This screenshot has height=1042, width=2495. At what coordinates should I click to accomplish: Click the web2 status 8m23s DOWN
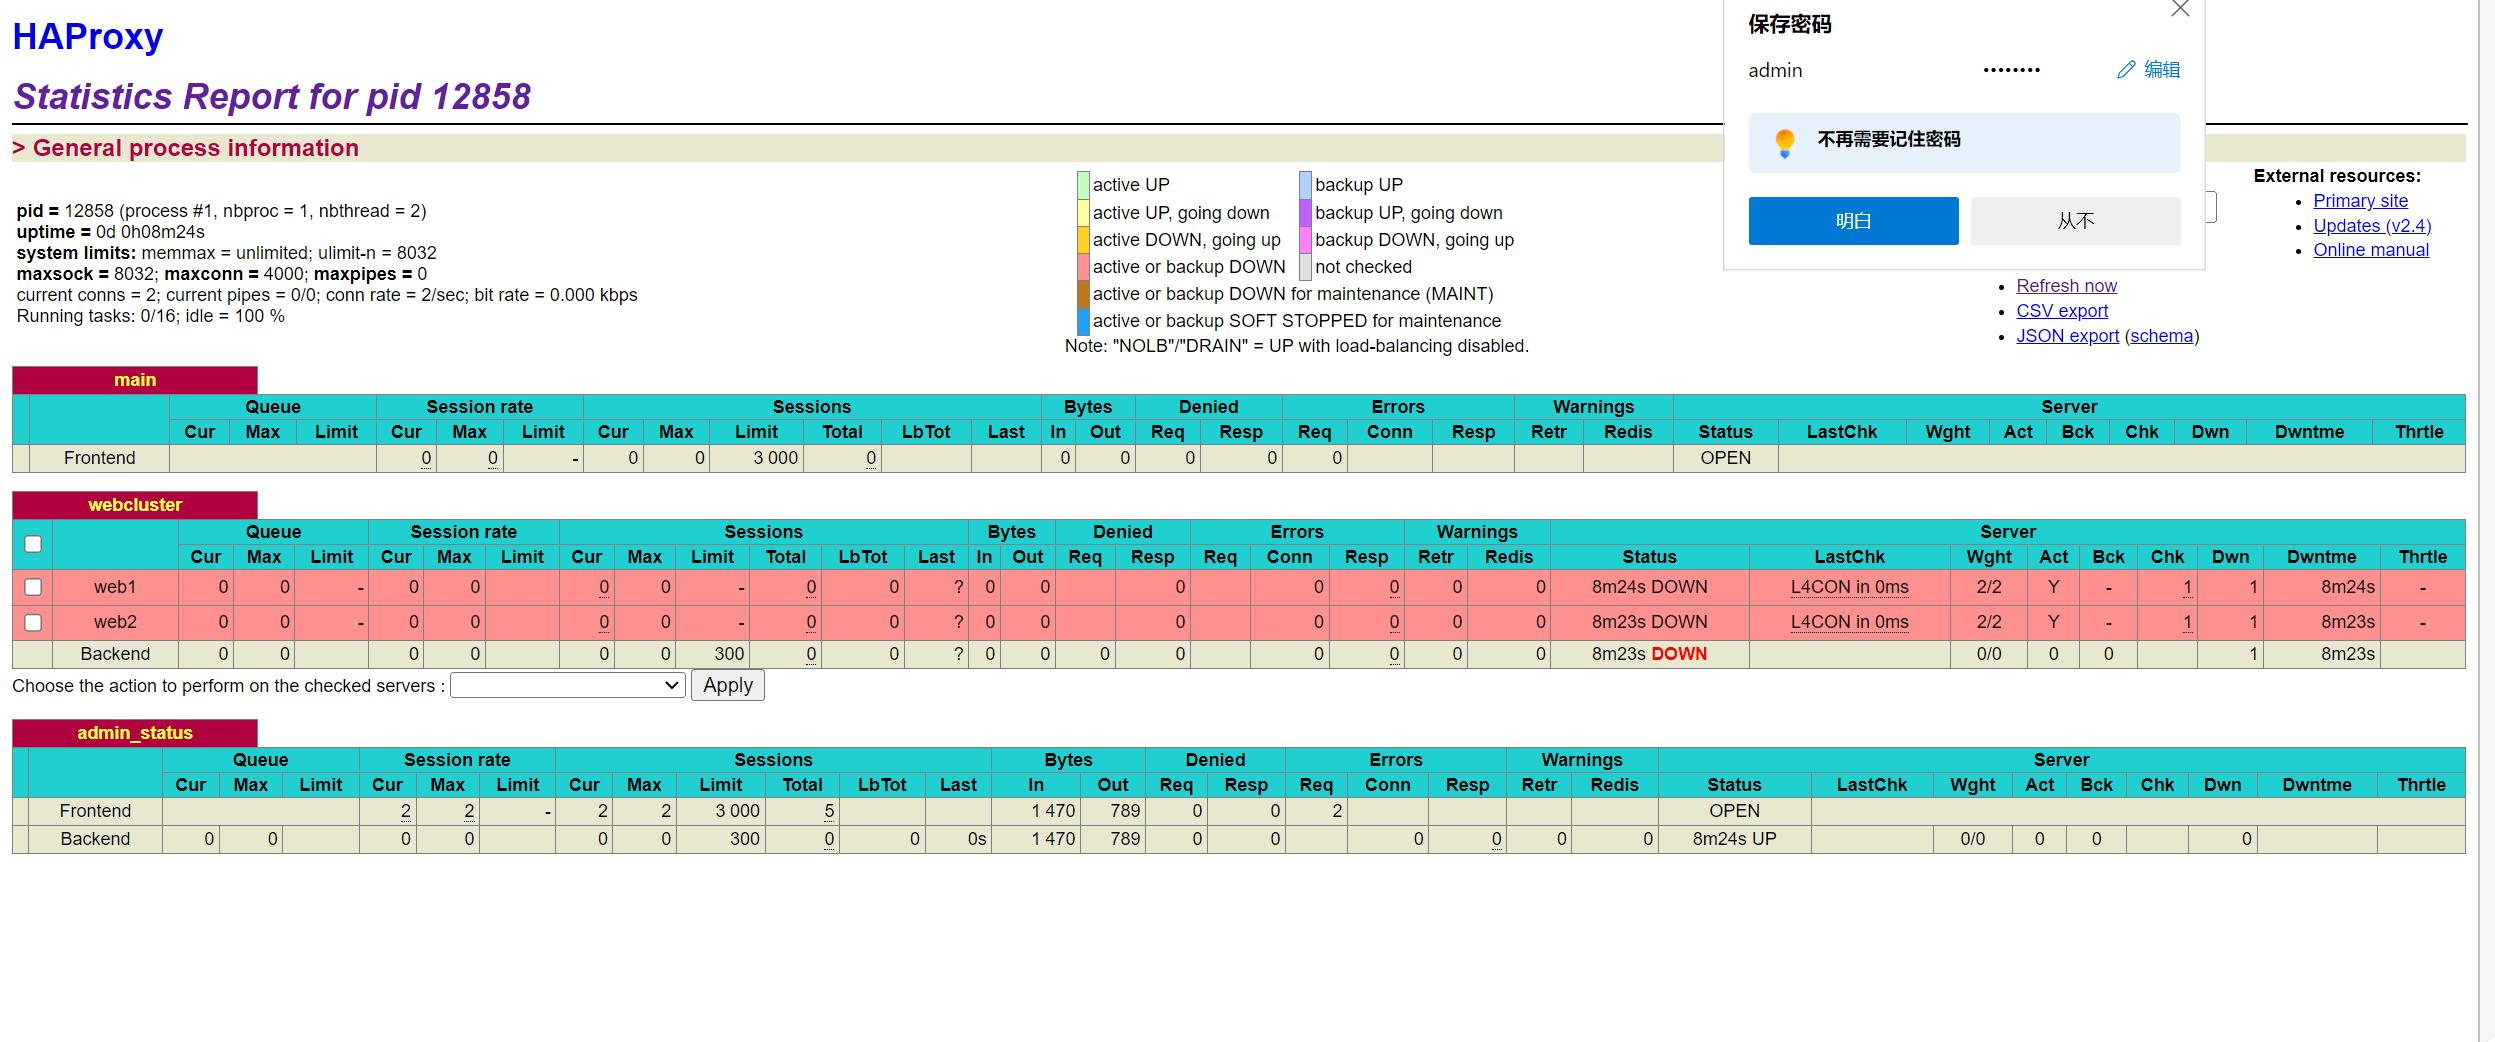[x=1649, y=622]
